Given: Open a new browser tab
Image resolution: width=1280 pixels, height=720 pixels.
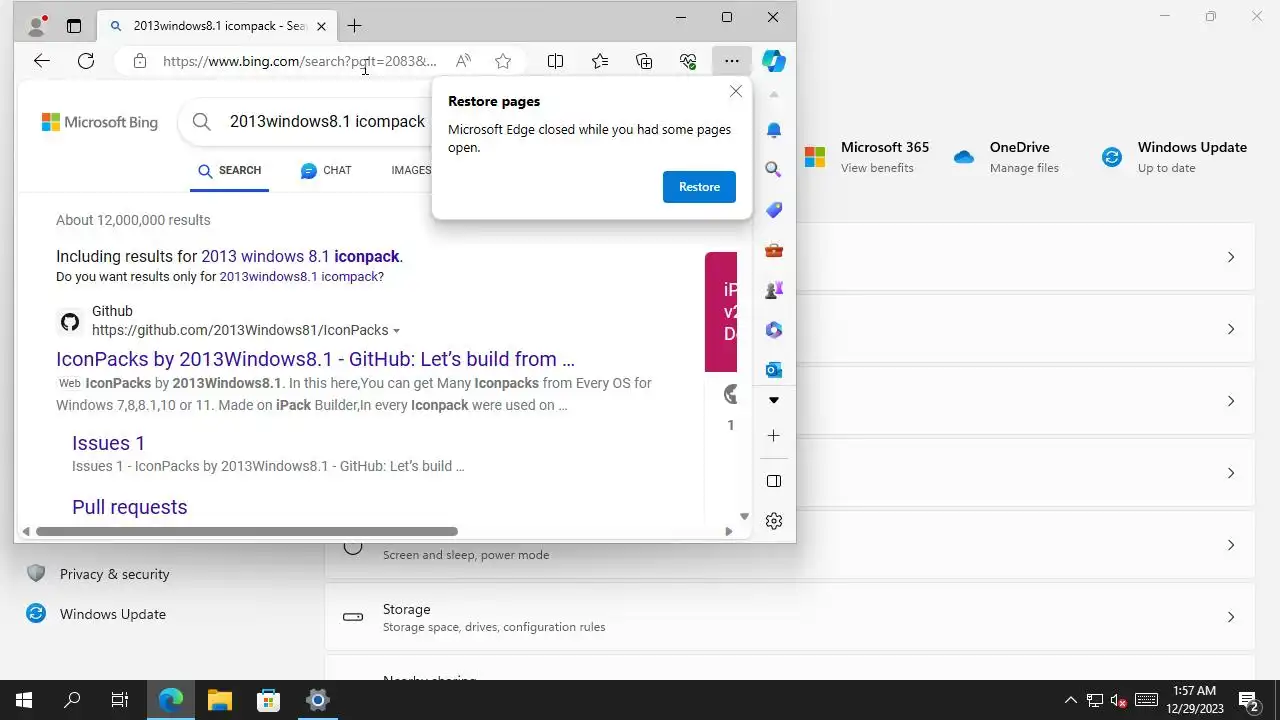Looking at the screenshot, I should click(354, 26).
